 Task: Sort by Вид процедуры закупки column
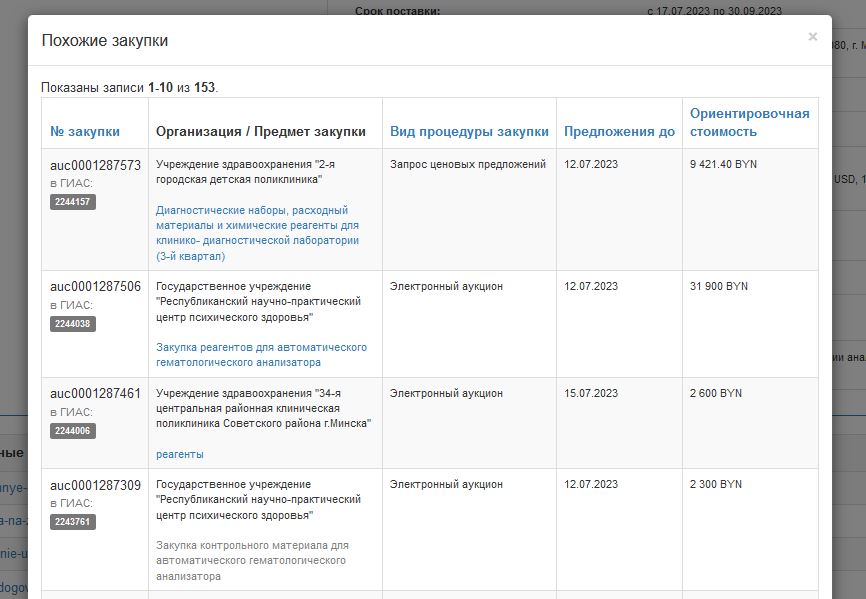(x=469, y=131)
